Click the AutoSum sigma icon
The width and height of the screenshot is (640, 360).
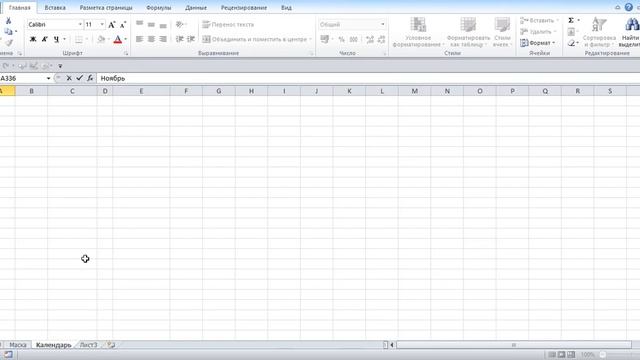click(571, 20)
